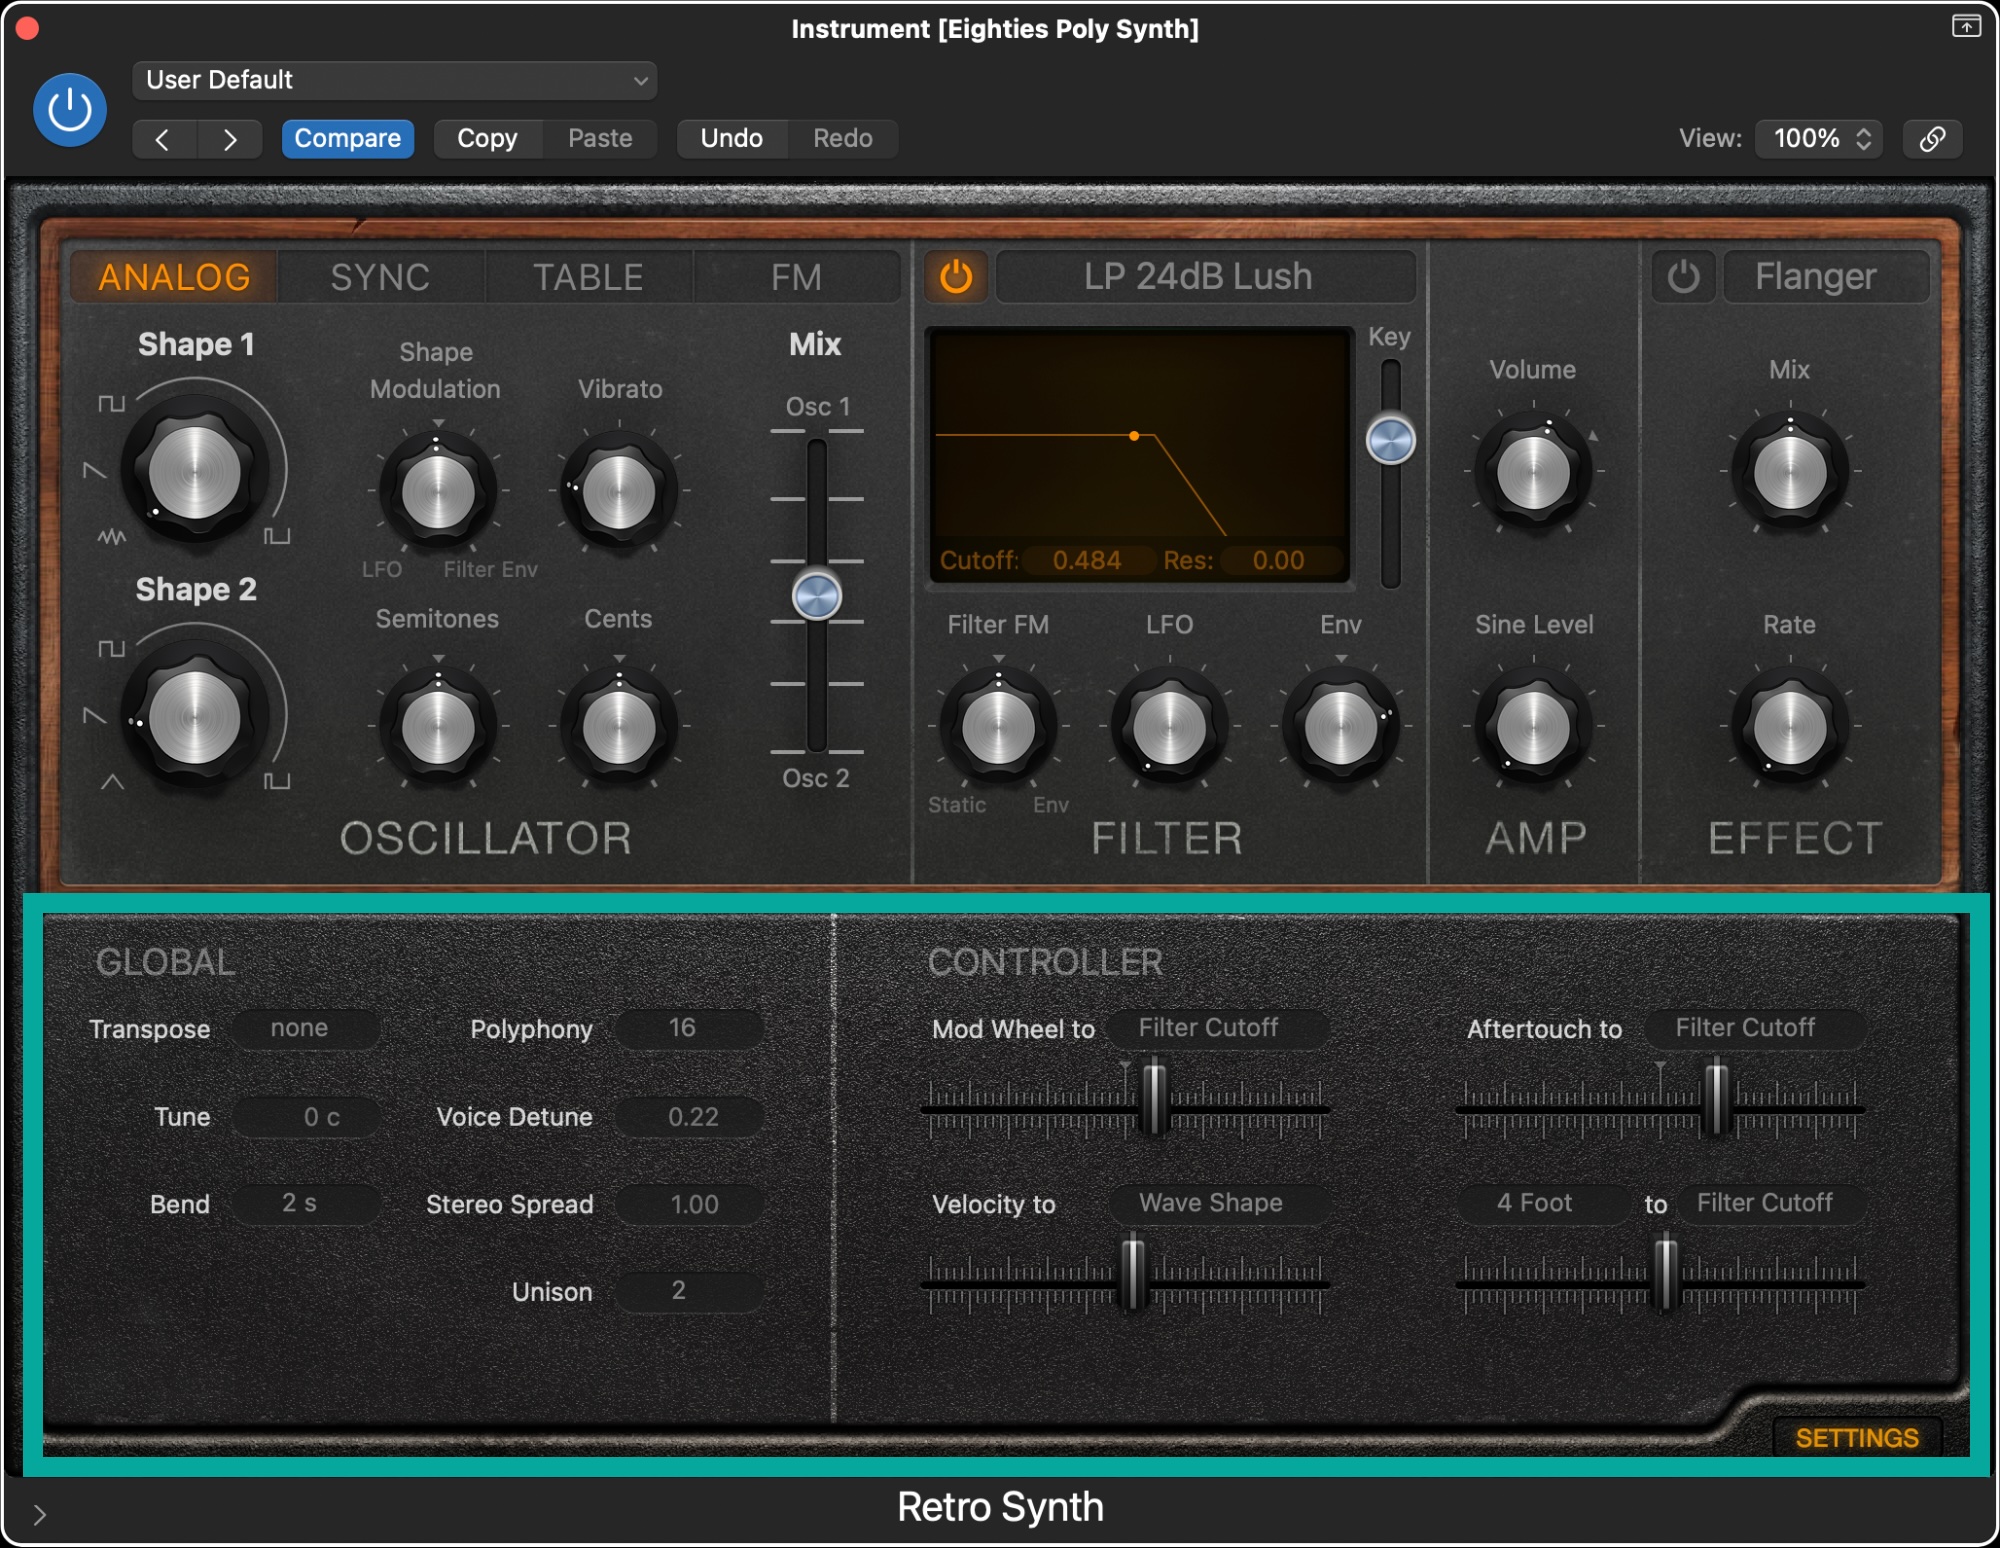
Task: Open the Mod Wheel to Filter Cutoff menu
Action: pos(1218,1028)
